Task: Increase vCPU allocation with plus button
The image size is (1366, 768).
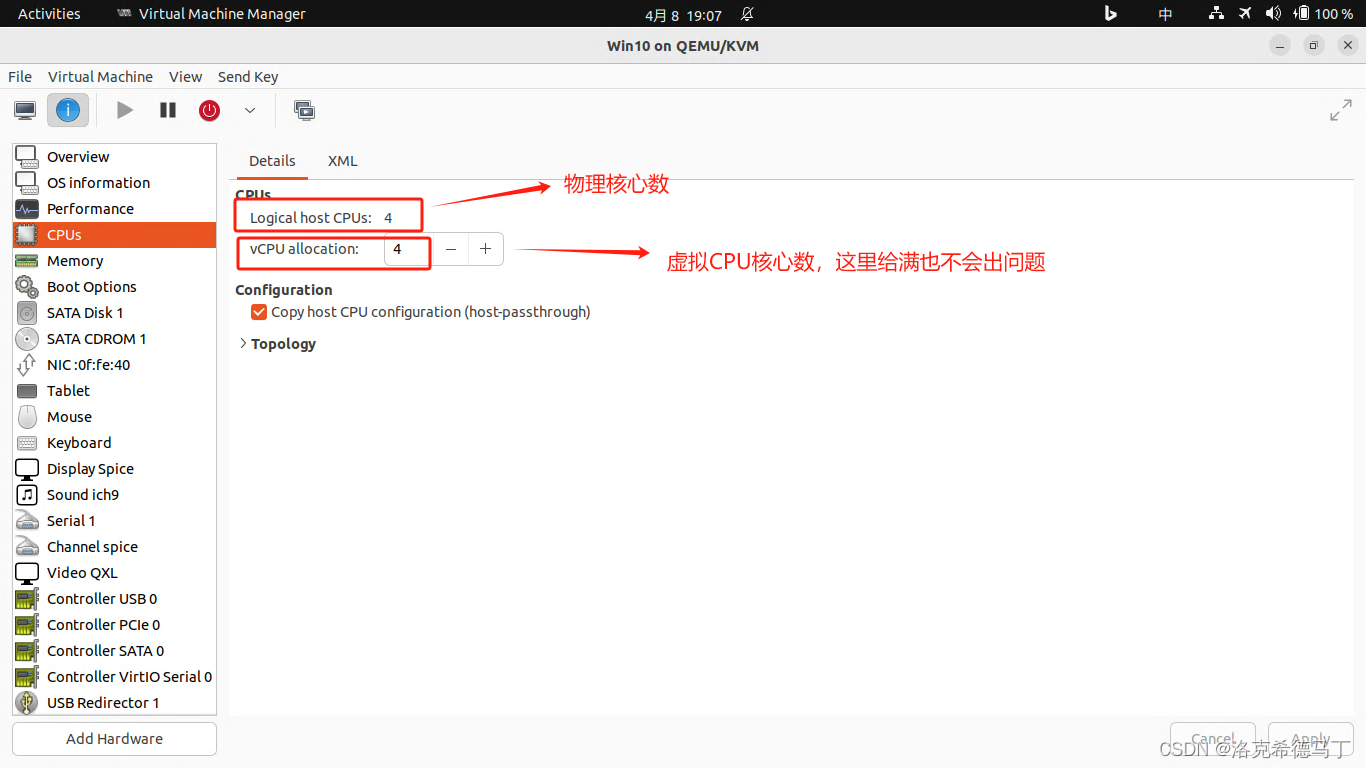Action: tap(485, 249)
